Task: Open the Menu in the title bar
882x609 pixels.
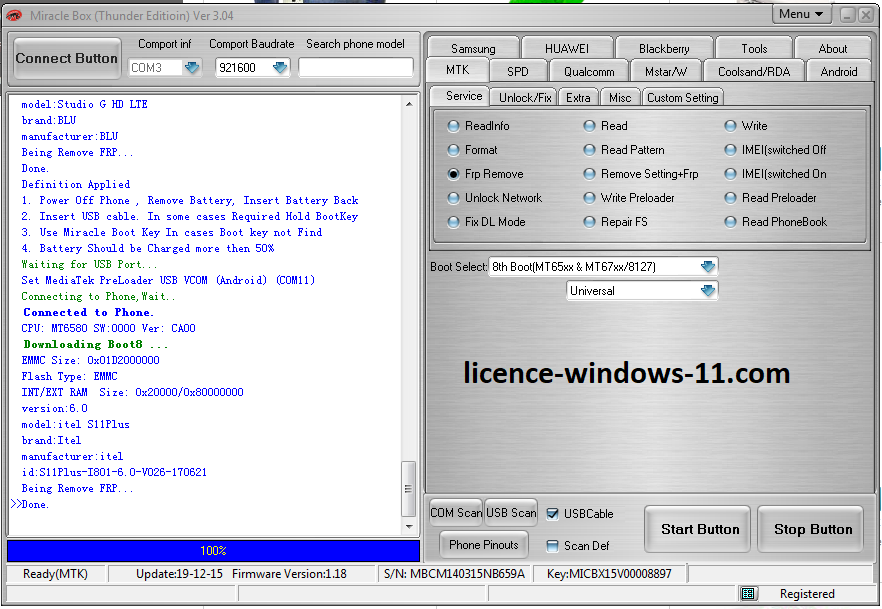Action: click(802, 14)
